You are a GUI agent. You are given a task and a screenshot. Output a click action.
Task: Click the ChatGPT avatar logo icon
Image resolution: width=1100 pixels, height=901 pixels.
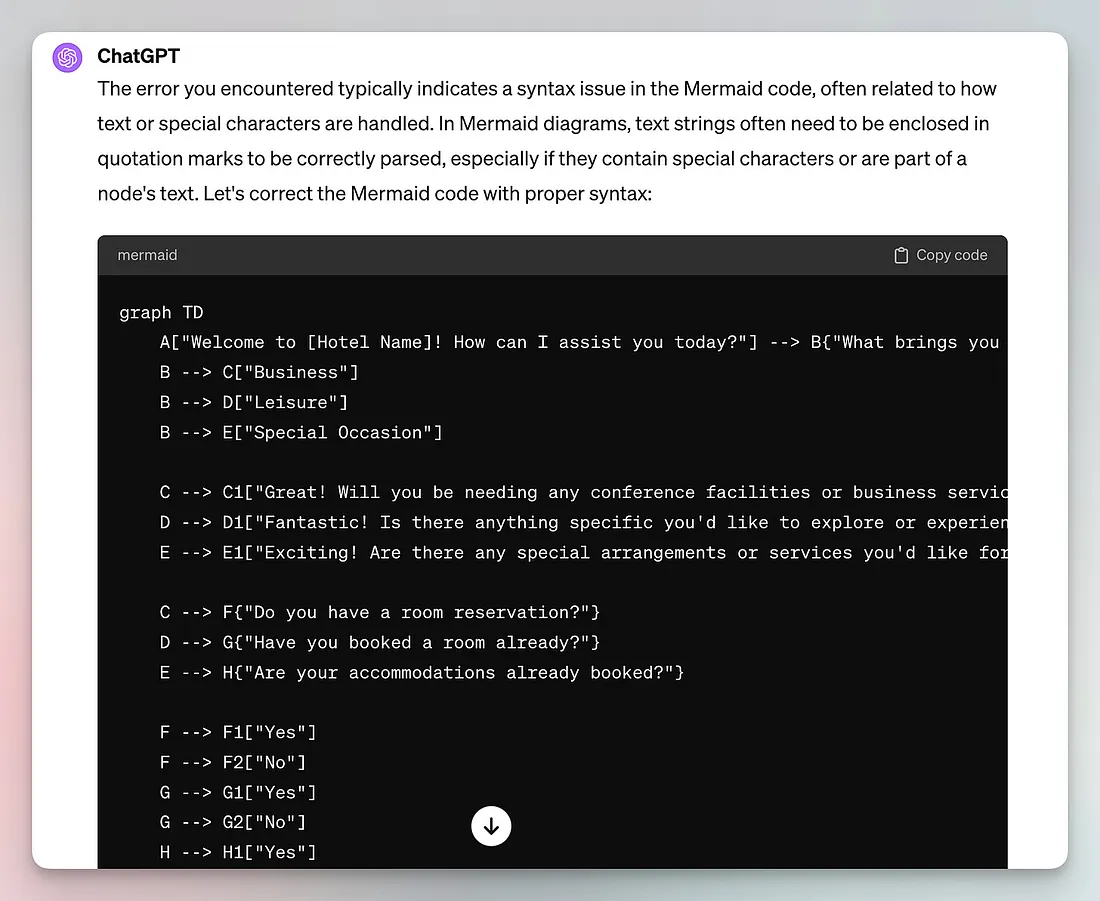coord(68,58)
